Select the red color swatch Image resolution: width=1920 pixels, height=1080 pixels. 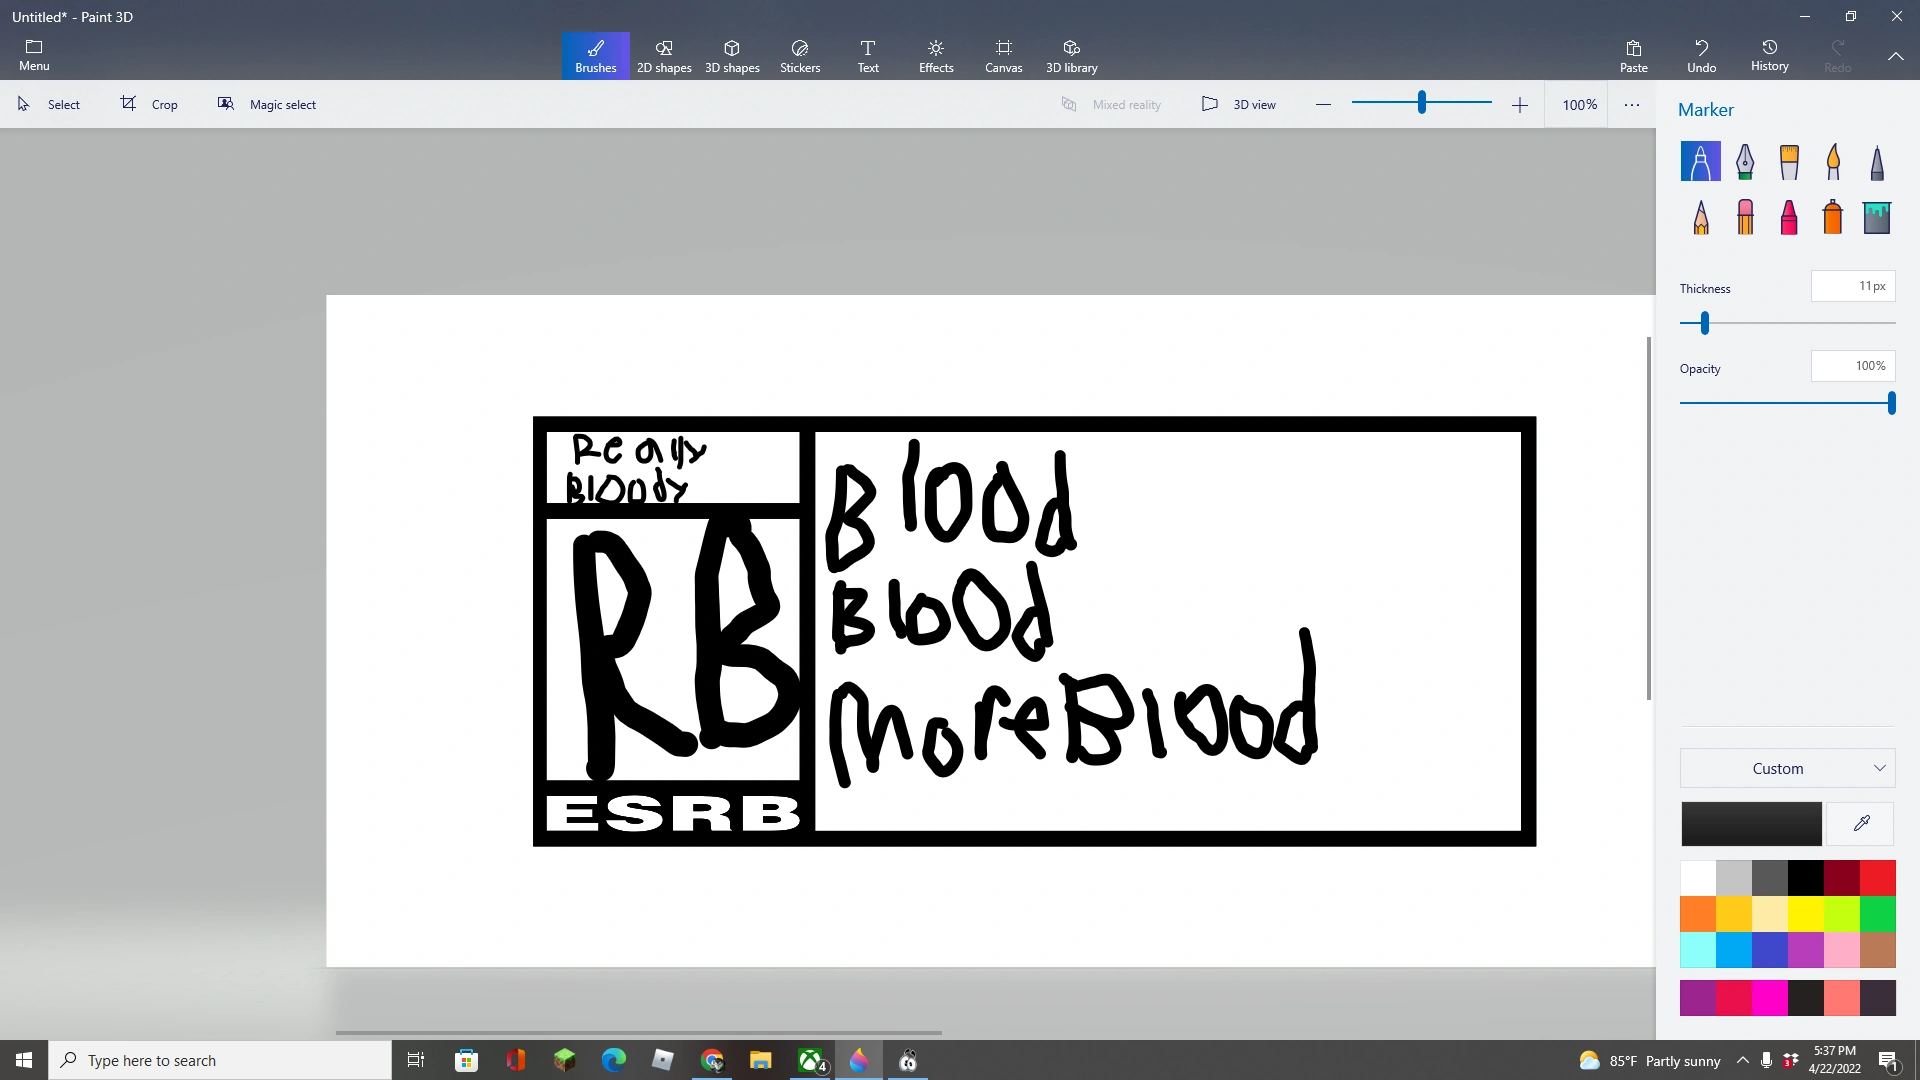coord(1878,876)
